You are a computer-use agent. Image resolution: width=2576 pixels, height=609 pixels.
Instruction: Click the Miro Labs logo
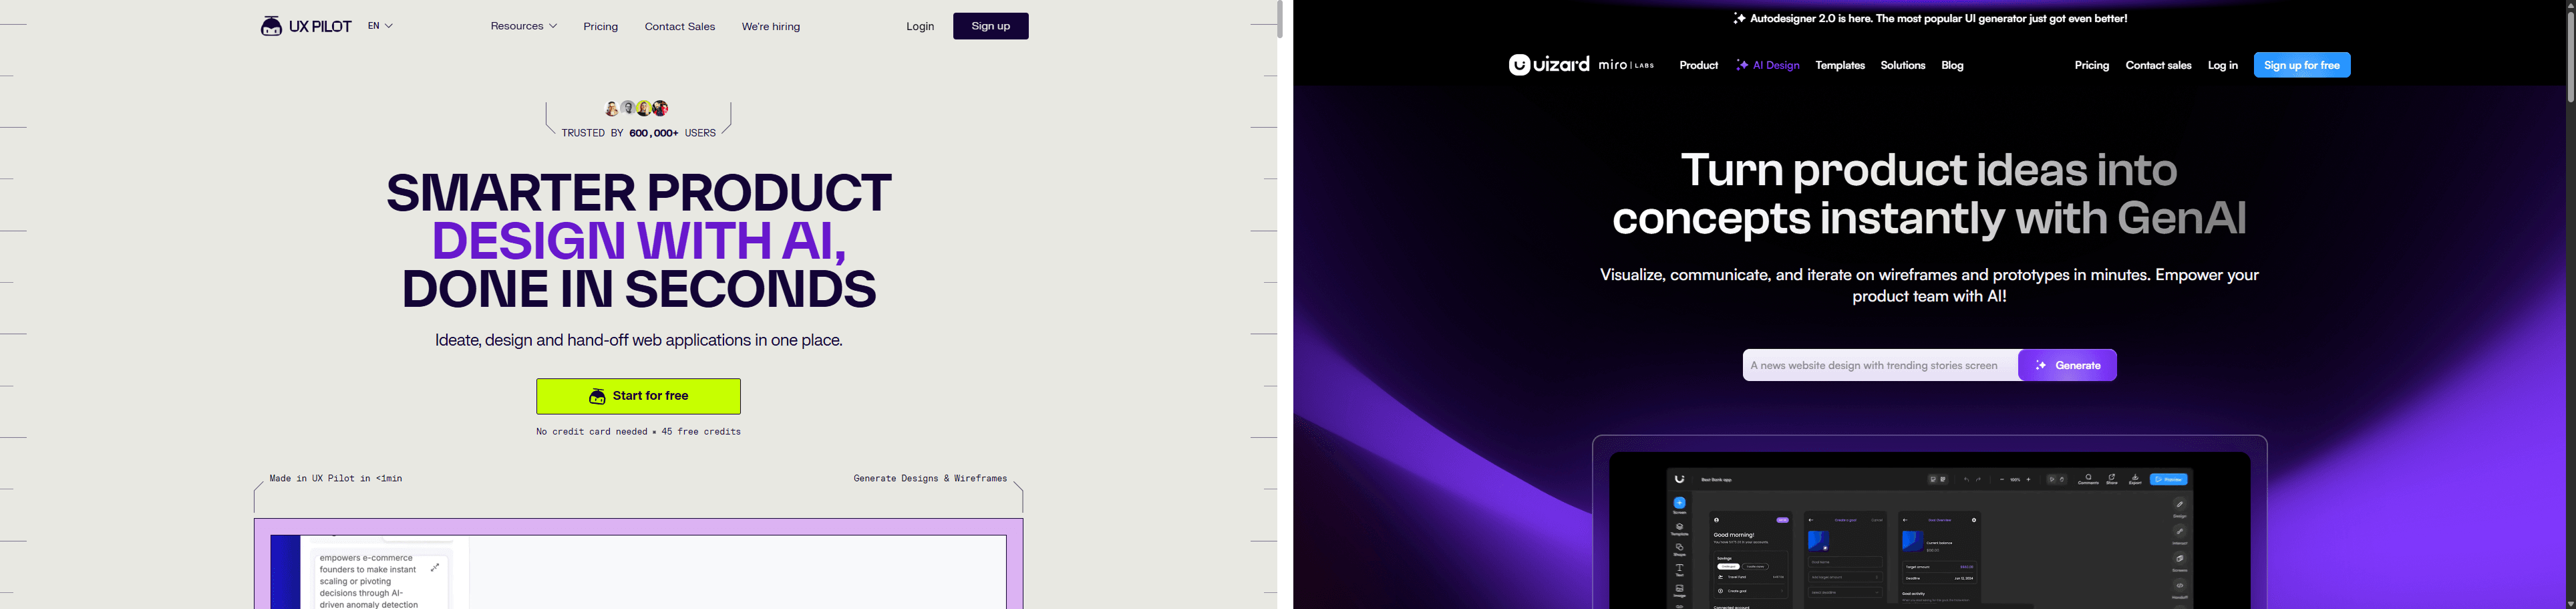coord(1626,65)
